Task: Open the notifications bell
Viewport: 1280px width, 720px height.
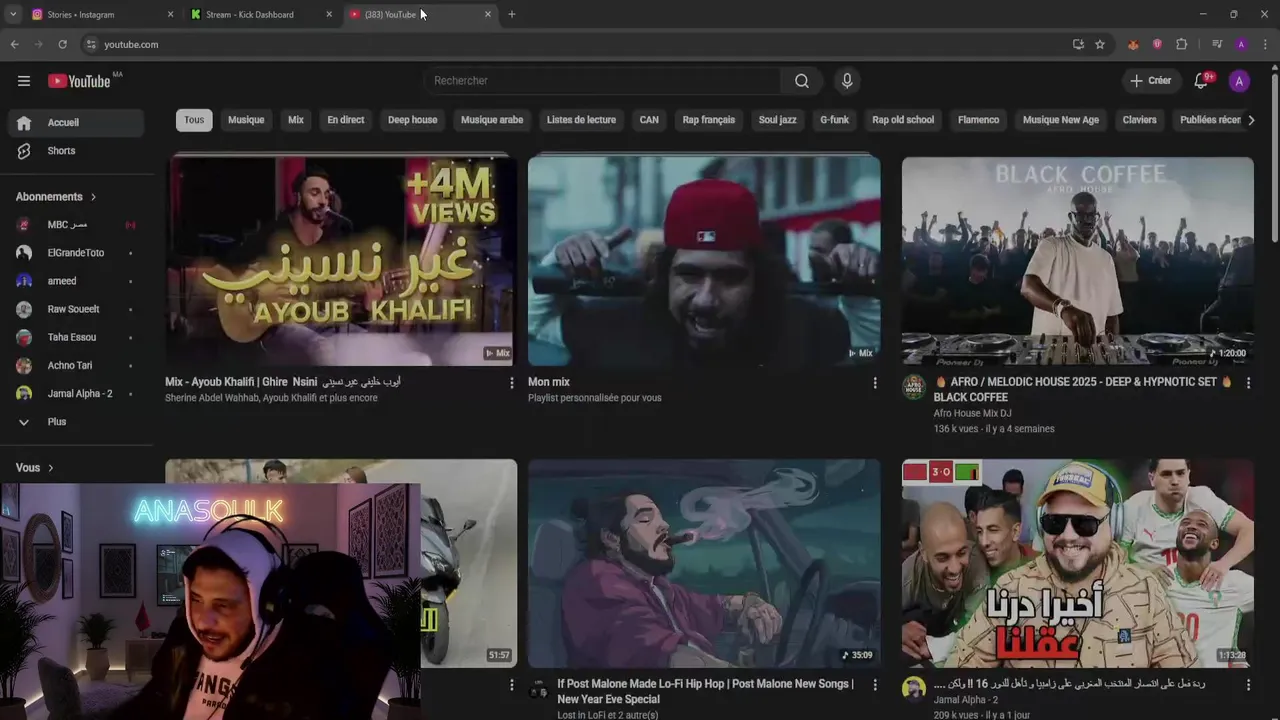Action: (1202, 81)
